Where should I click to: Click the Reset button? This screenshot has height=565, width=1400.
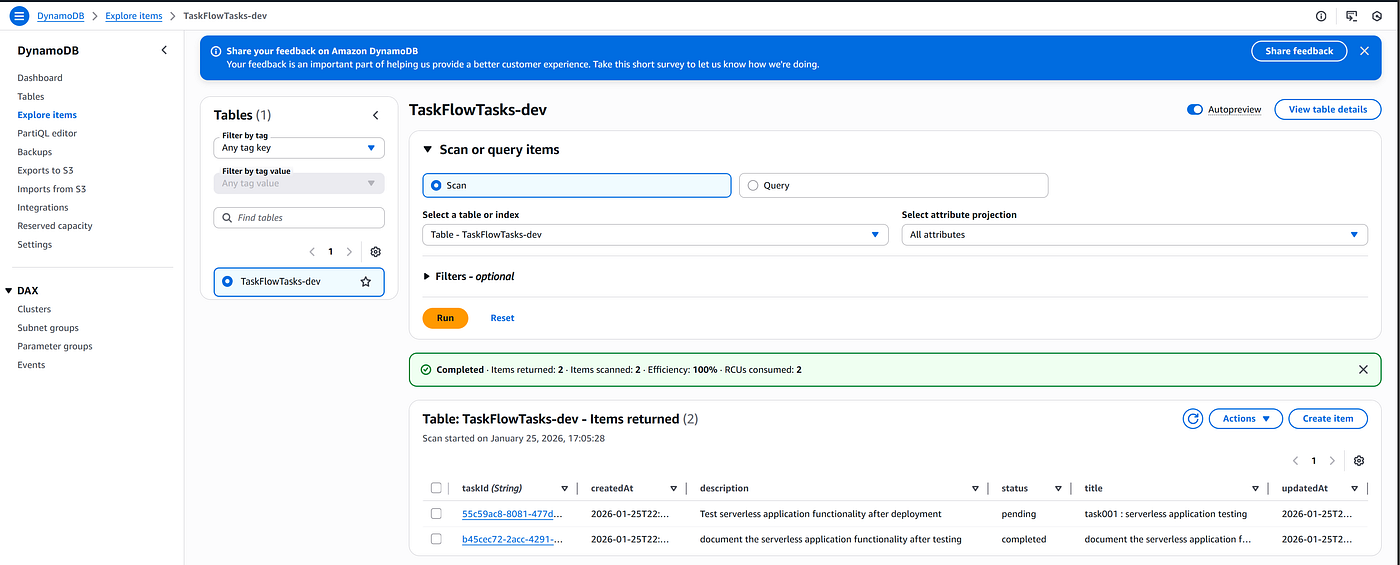click(502, 318)
